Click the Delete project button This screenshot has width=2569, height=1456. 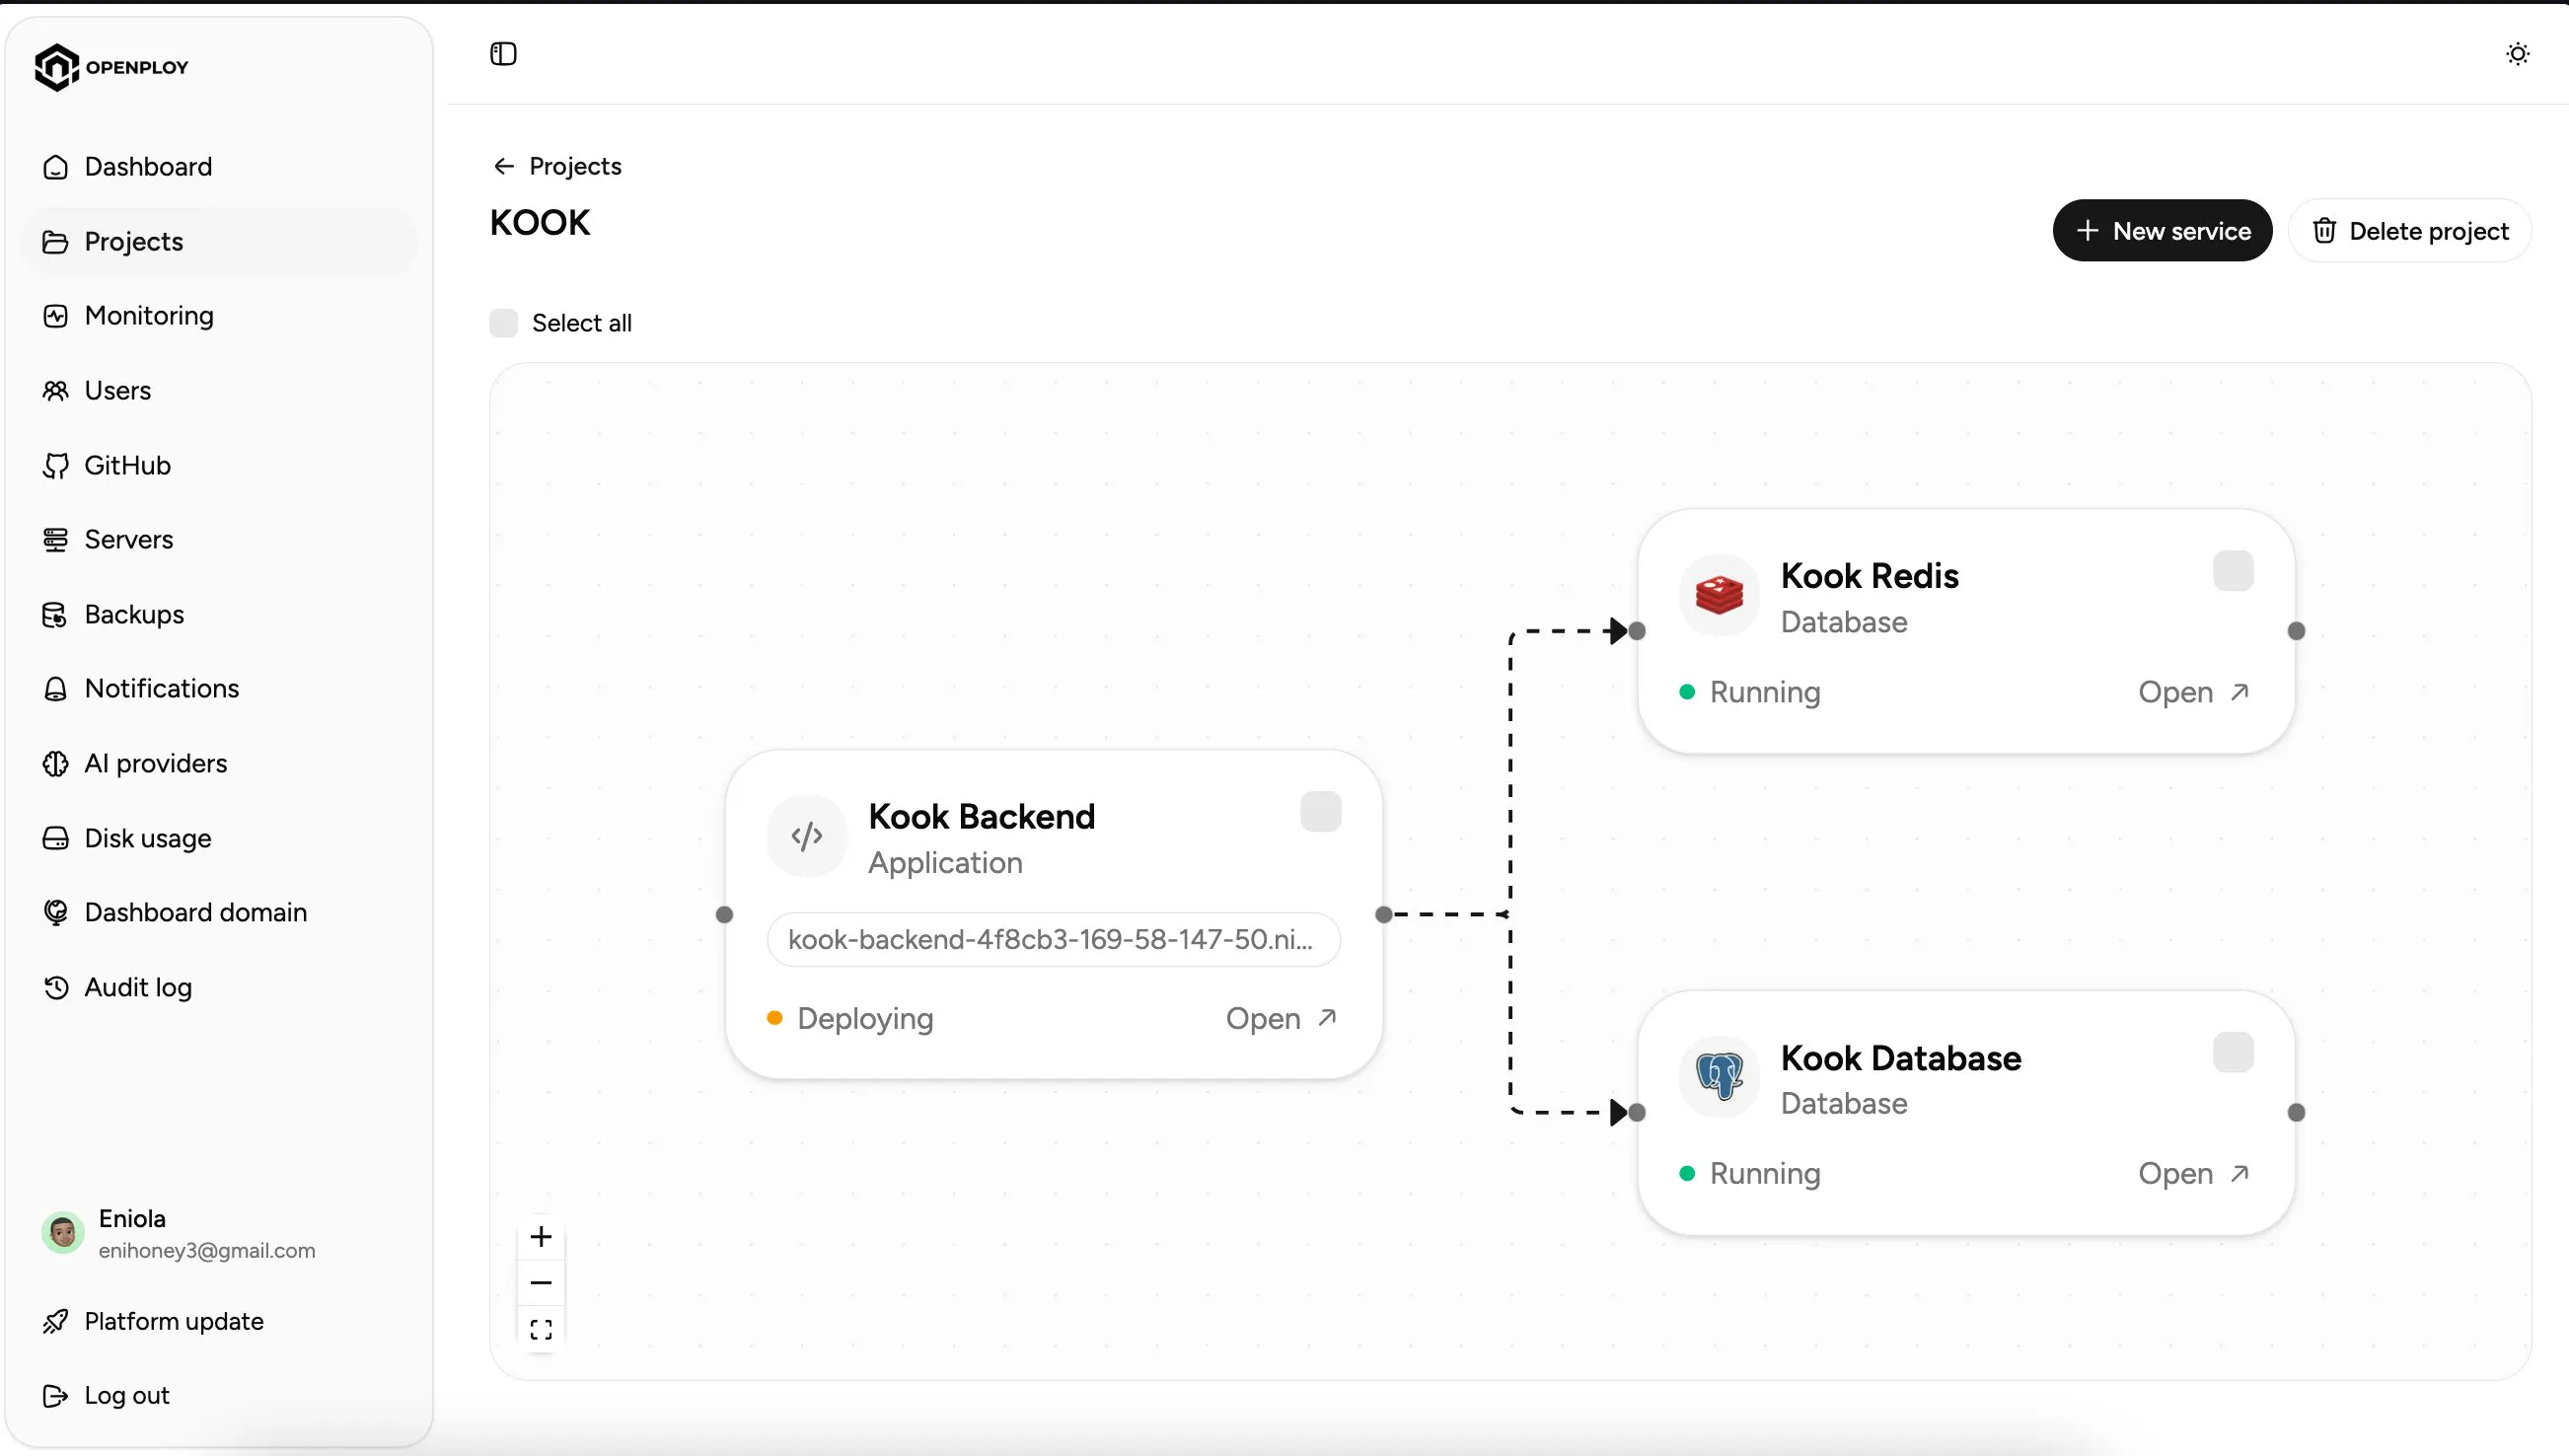coord(2409,231)
